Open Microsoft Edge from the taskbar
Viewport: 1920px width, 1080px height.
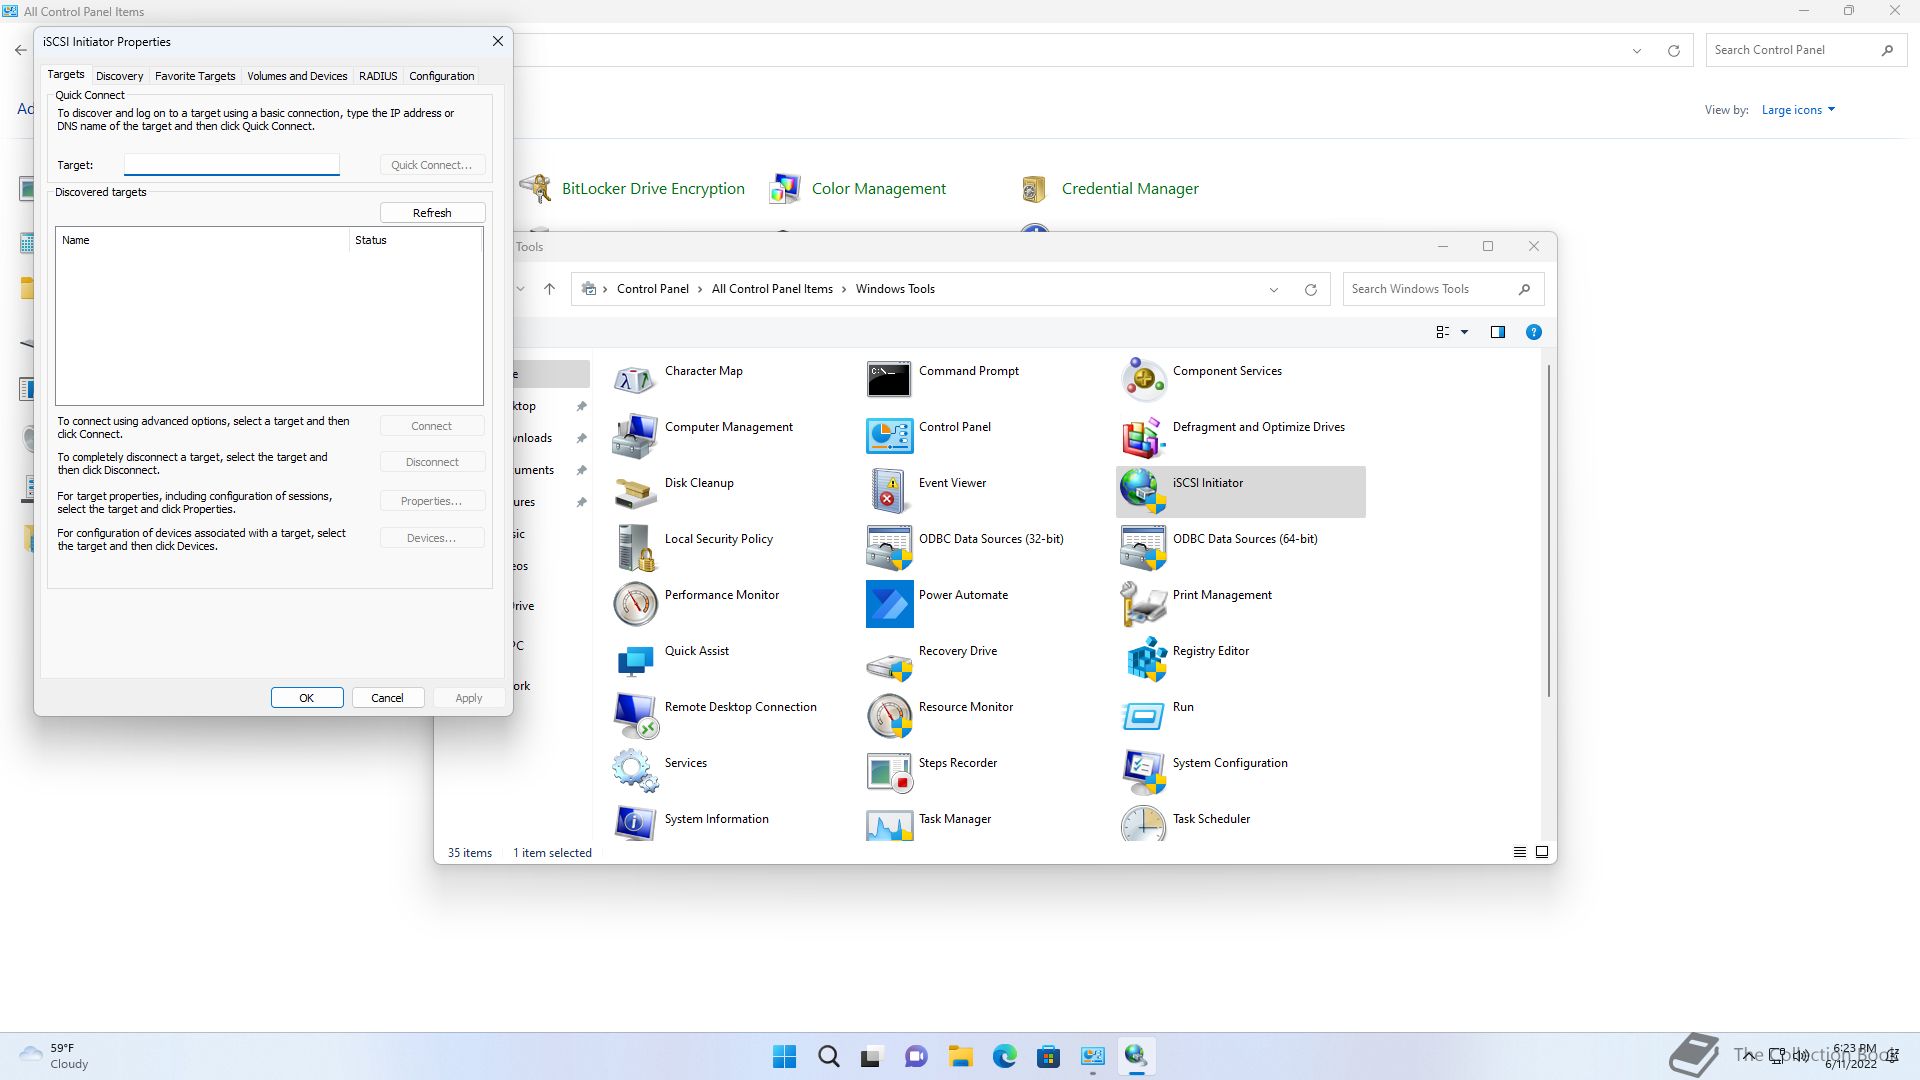(x=1004, y=1056)
